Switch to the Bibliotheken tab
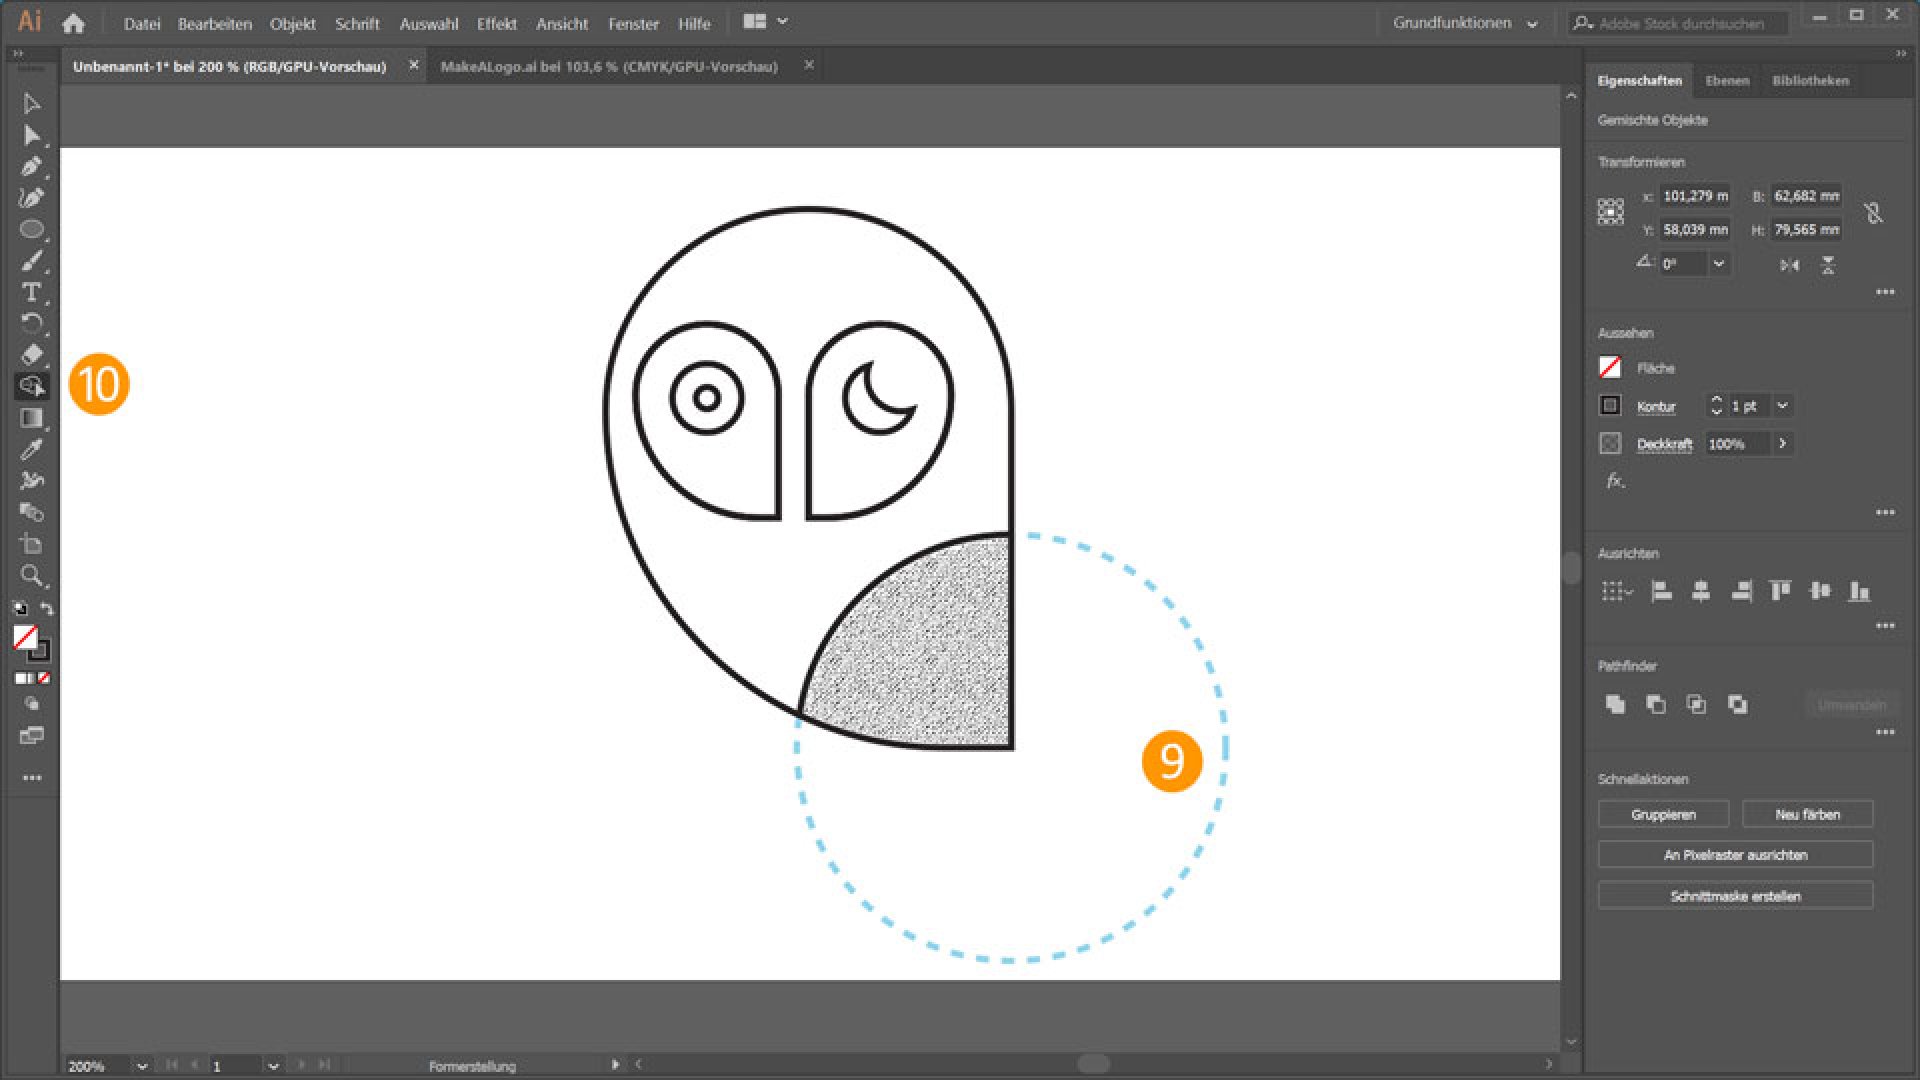The width and height of the screenshot is (1920, 1080). pyautogui.click(x=1810, y=81)
